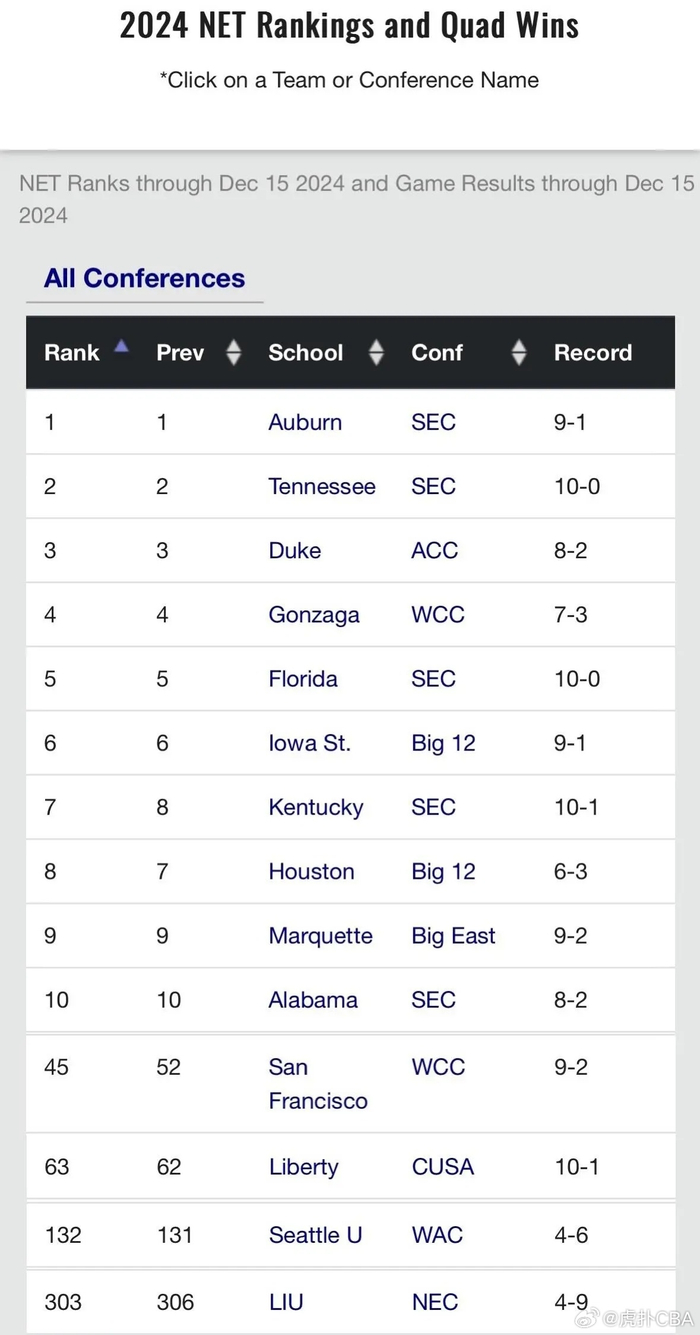
Task: Click the Duke school link
Action: point(295,550)
